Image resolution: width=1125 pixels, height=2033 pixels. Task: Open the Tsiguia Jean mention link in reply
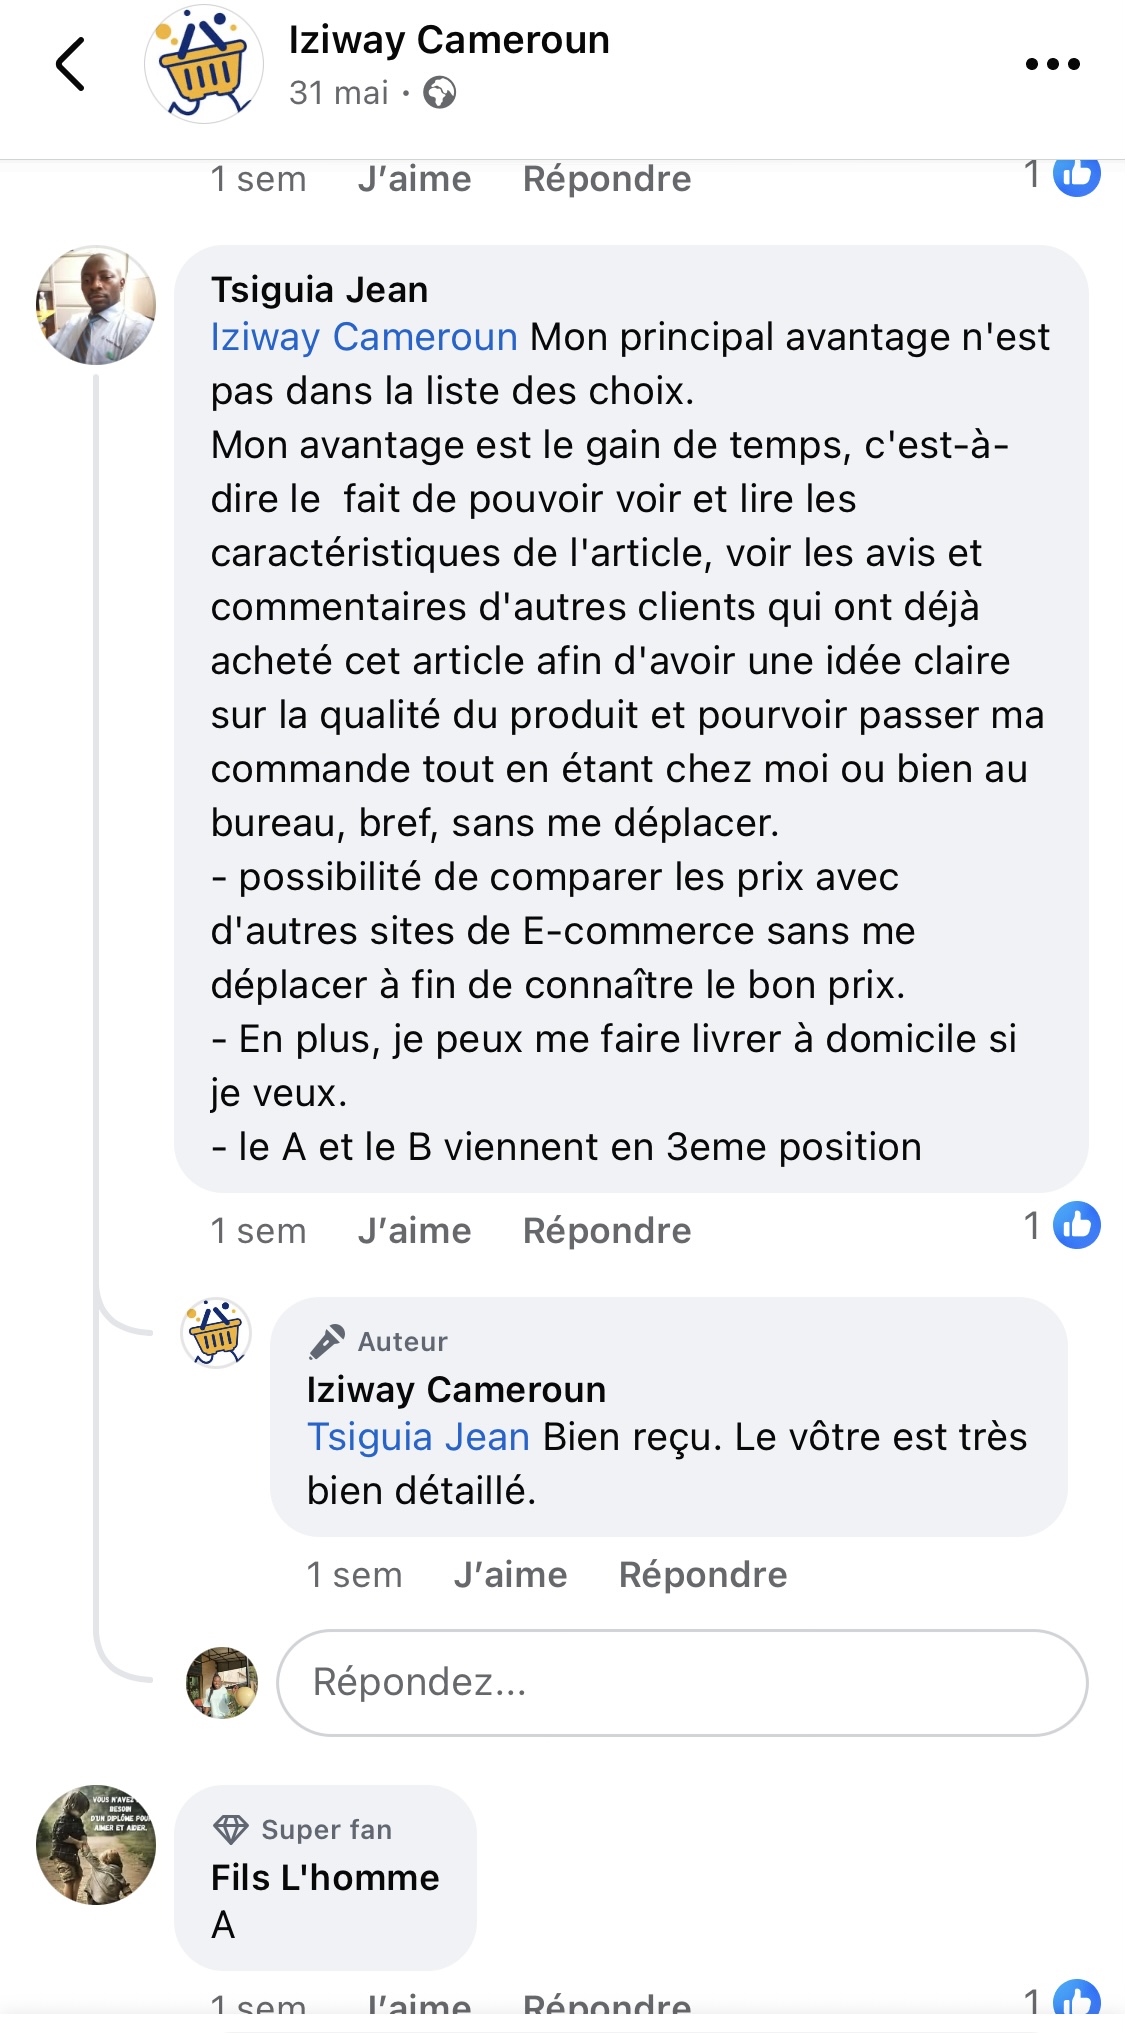point(418,1438)
